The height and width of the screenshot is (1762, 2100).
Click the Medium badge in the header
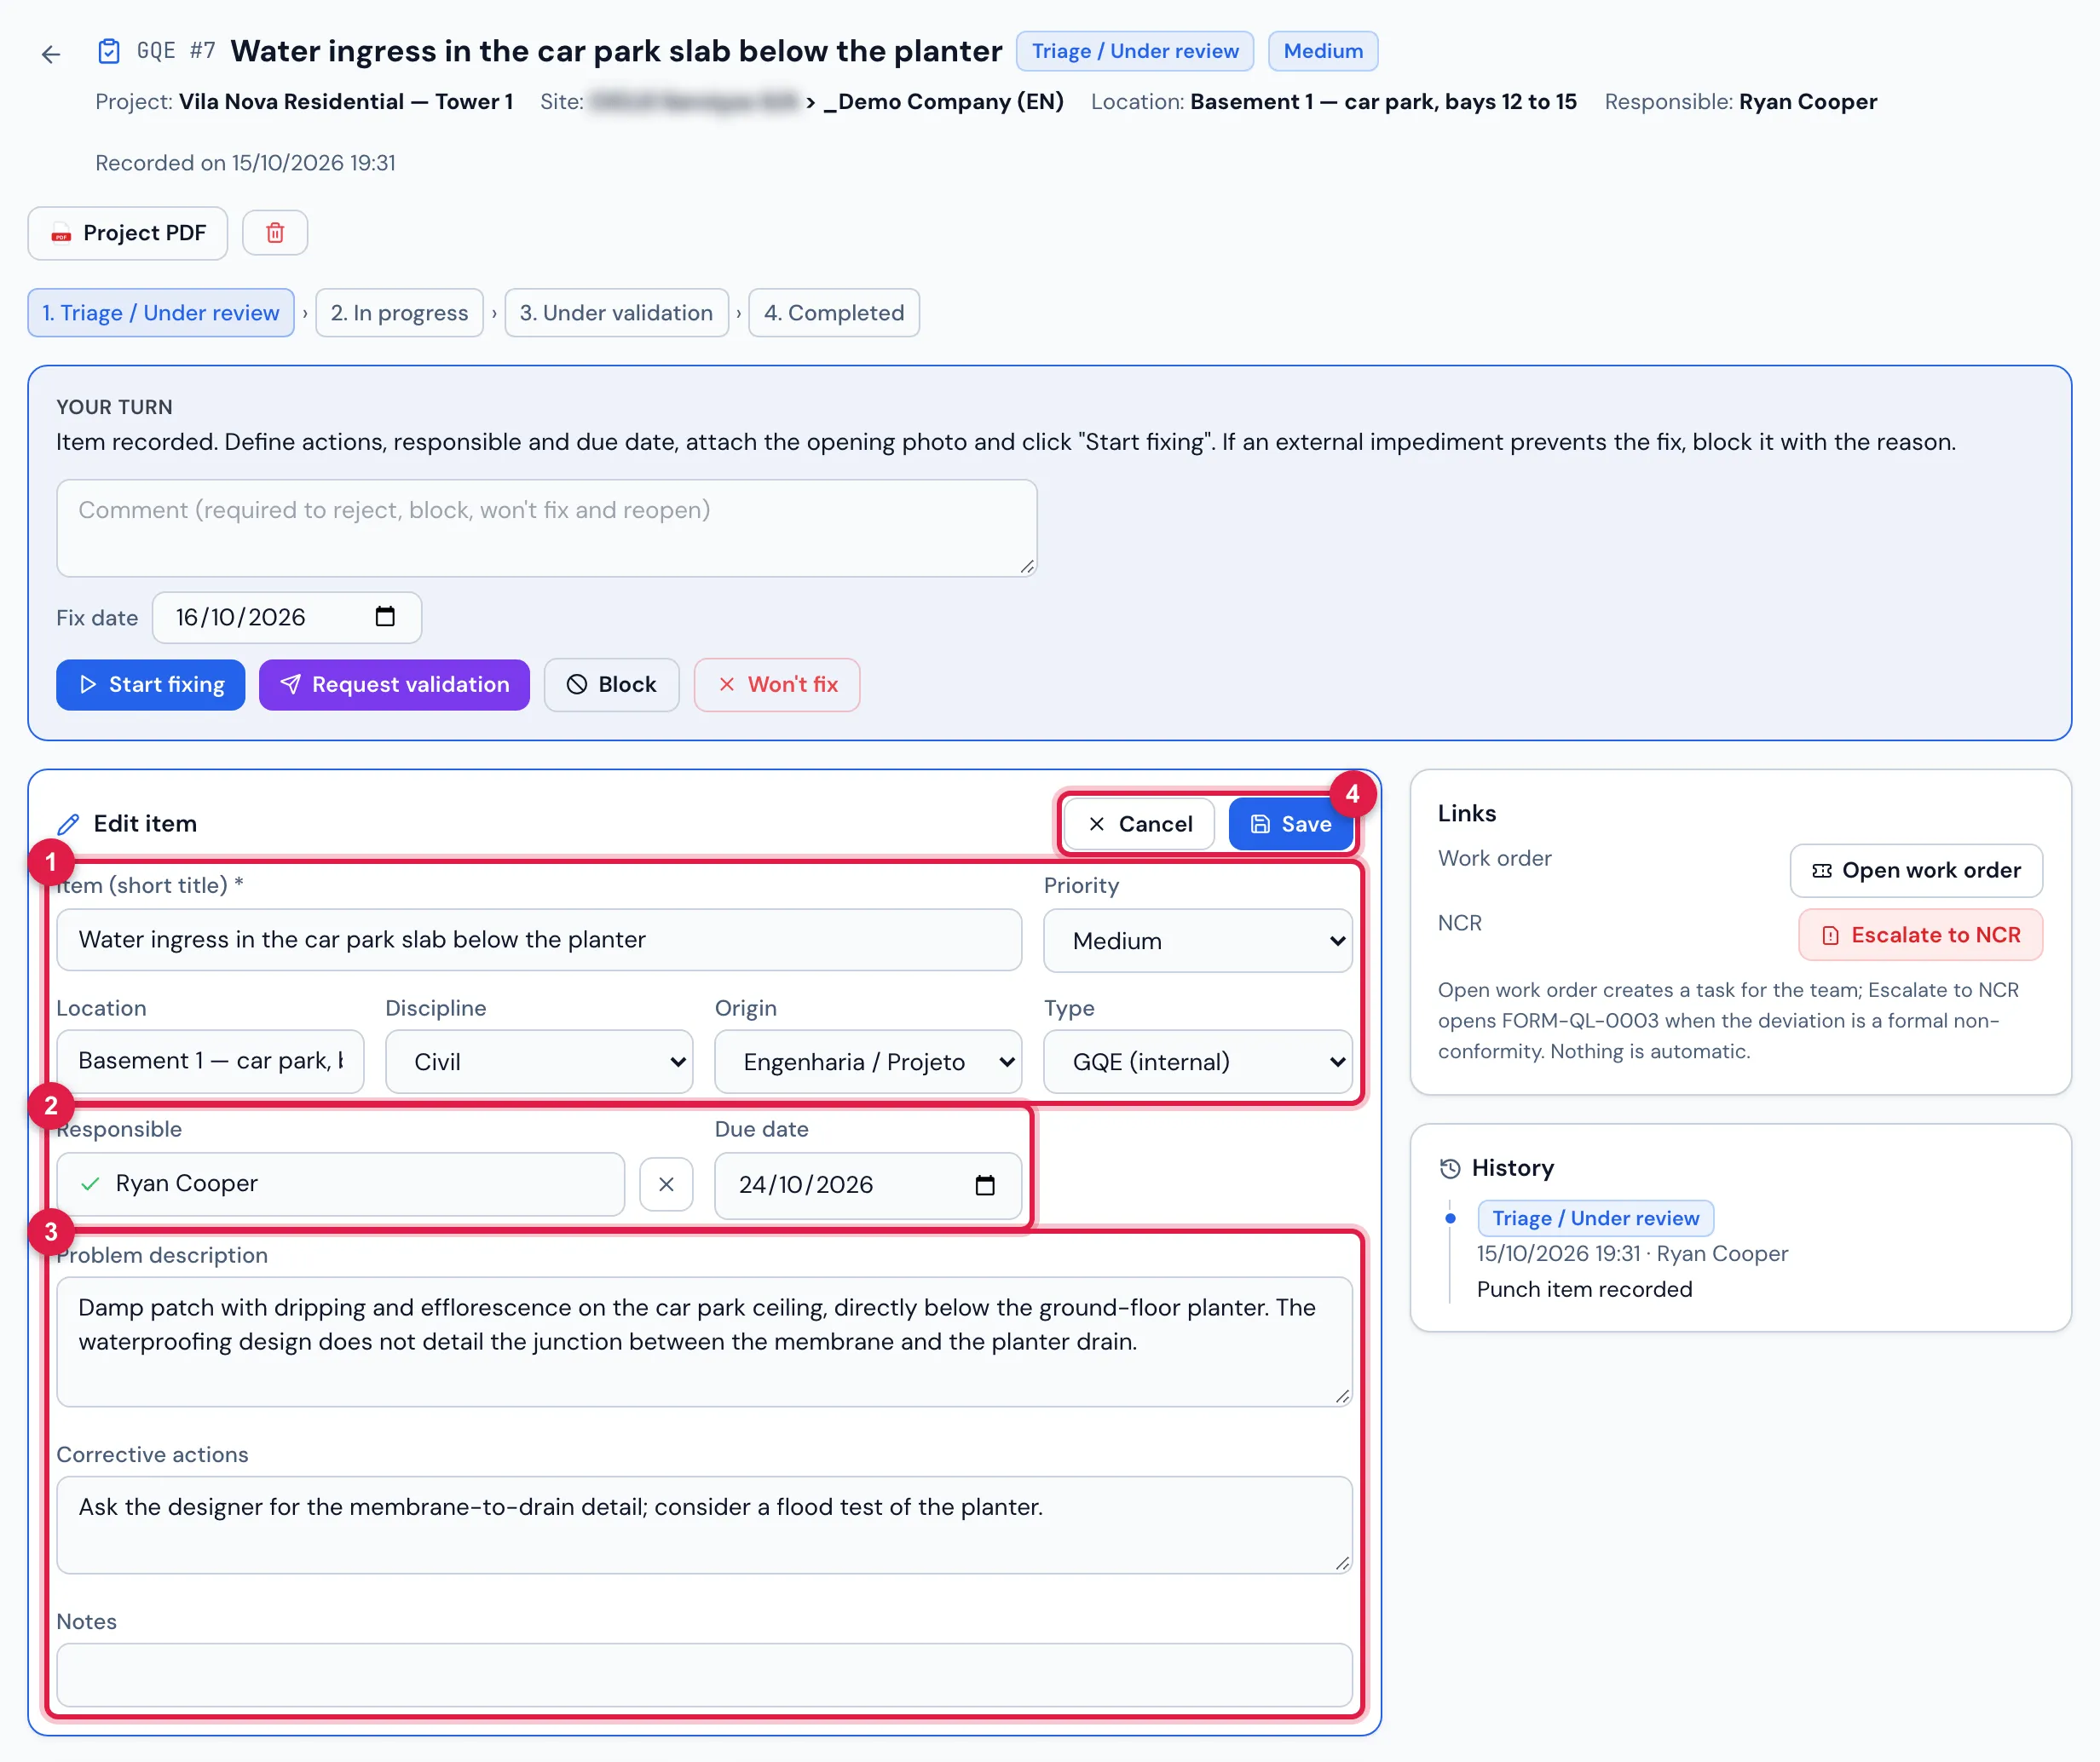click(x=1323, y=51)
